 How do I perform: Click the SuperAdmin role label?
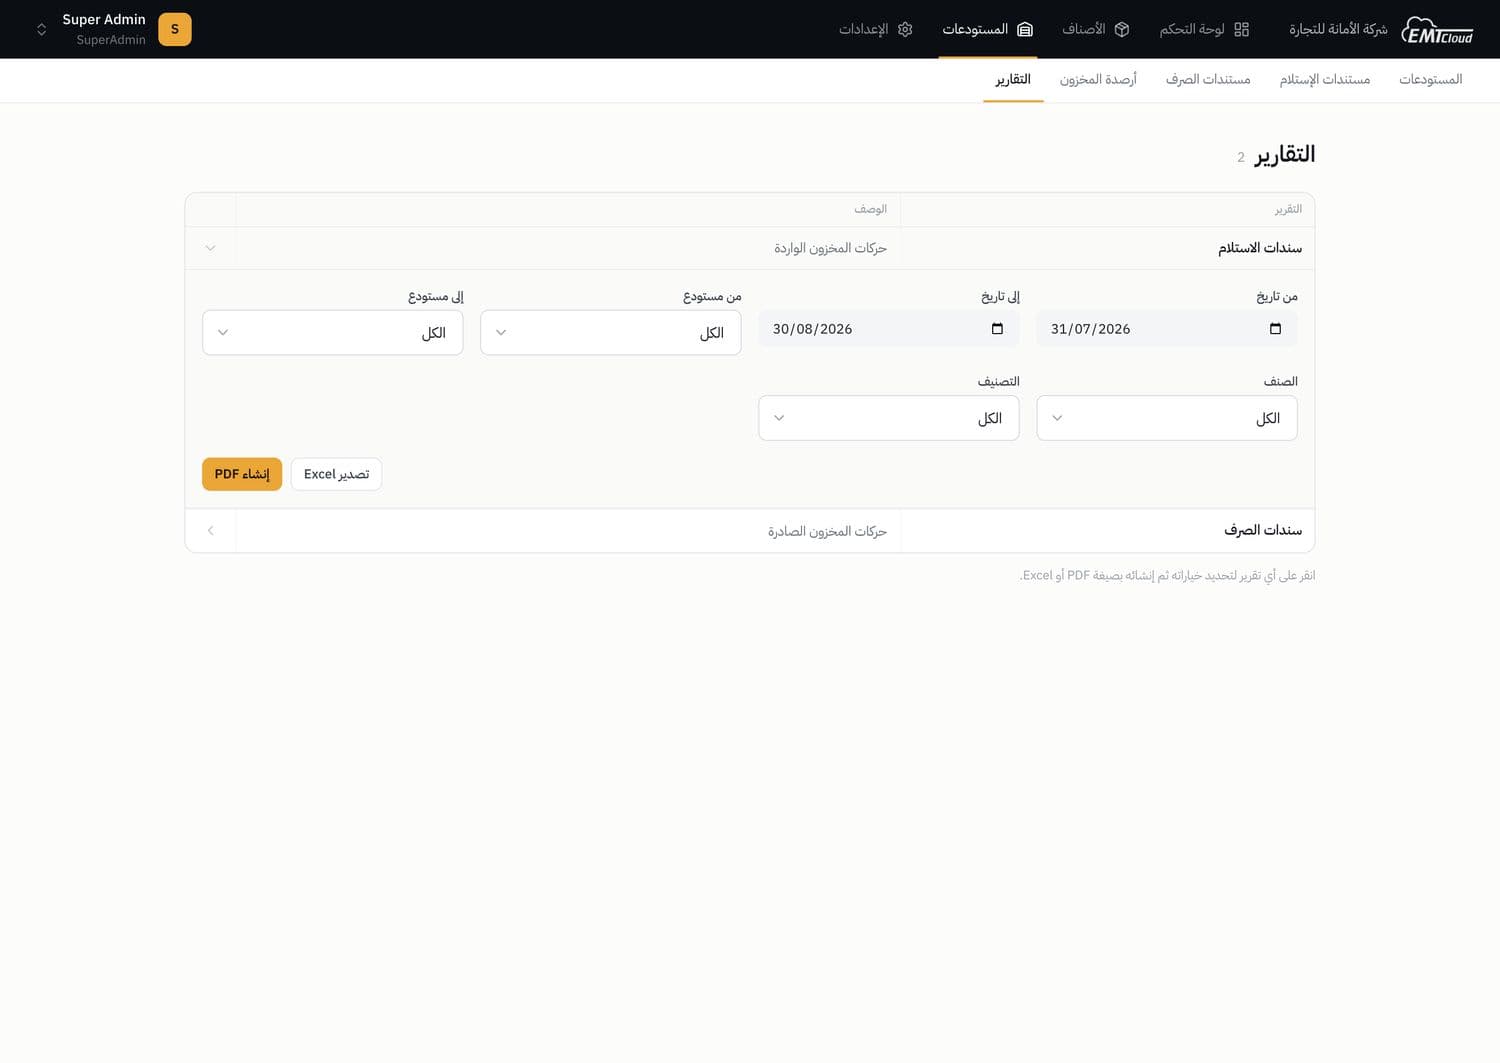[111, 40]
